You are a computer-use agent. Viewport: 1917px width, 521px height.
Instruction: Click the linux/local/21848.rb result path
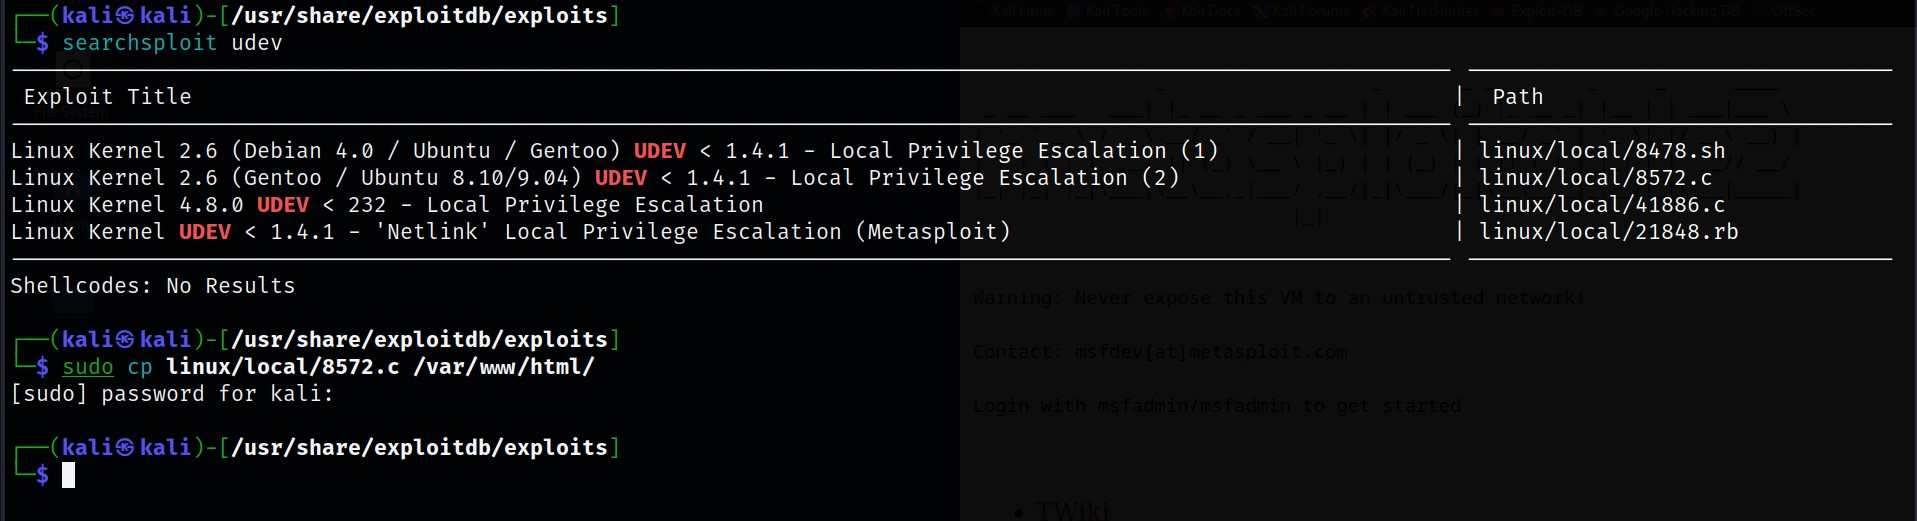(x=1608, y=231)
